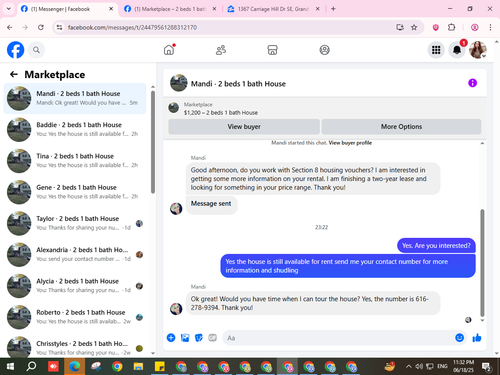Bookmark this page with the star
The height and width of the screenshot is (375, 500).
[x=414, y=27]
